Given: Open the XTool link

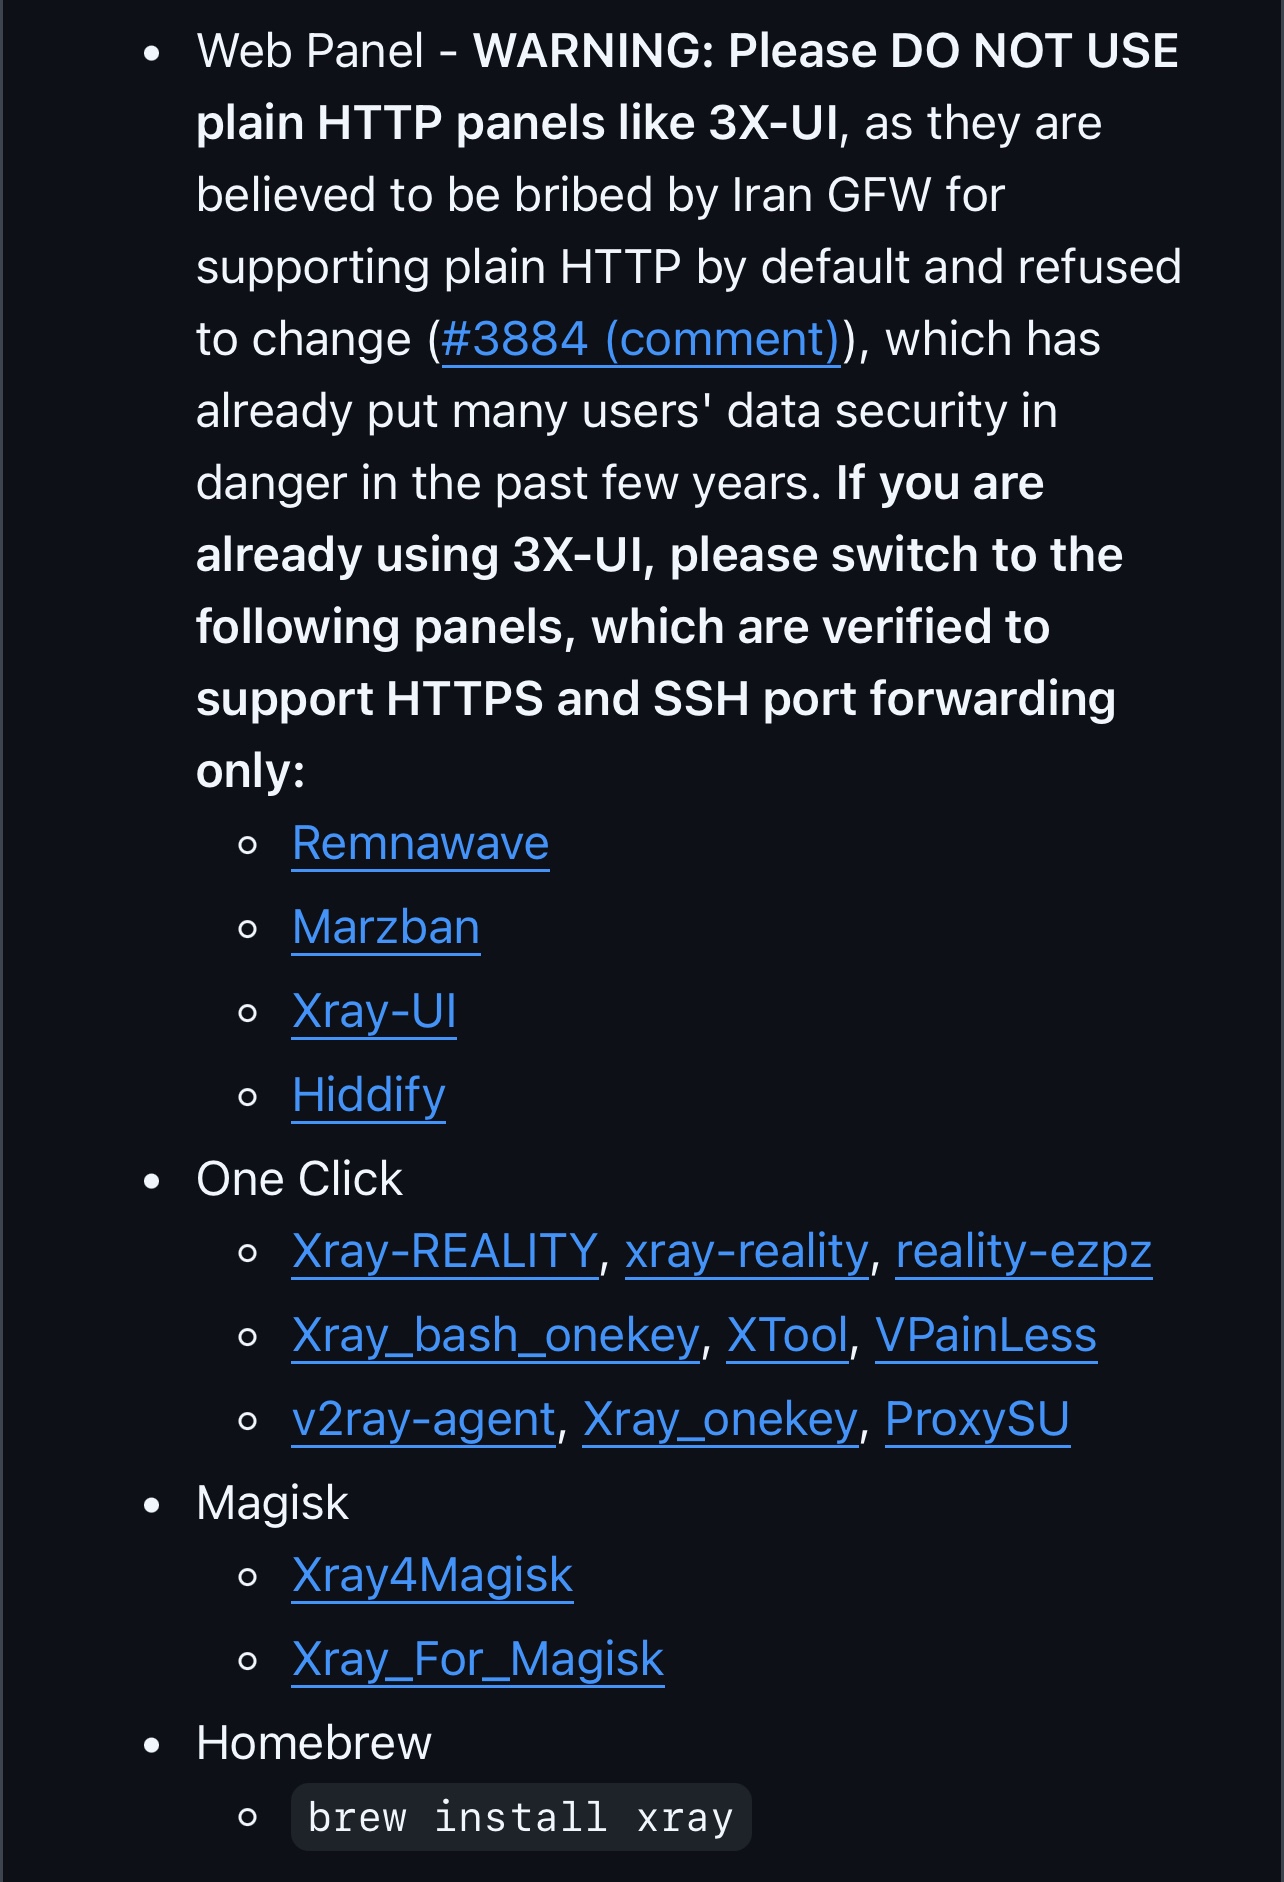Looking at the screenshot, I should (x=788, y=1335).
